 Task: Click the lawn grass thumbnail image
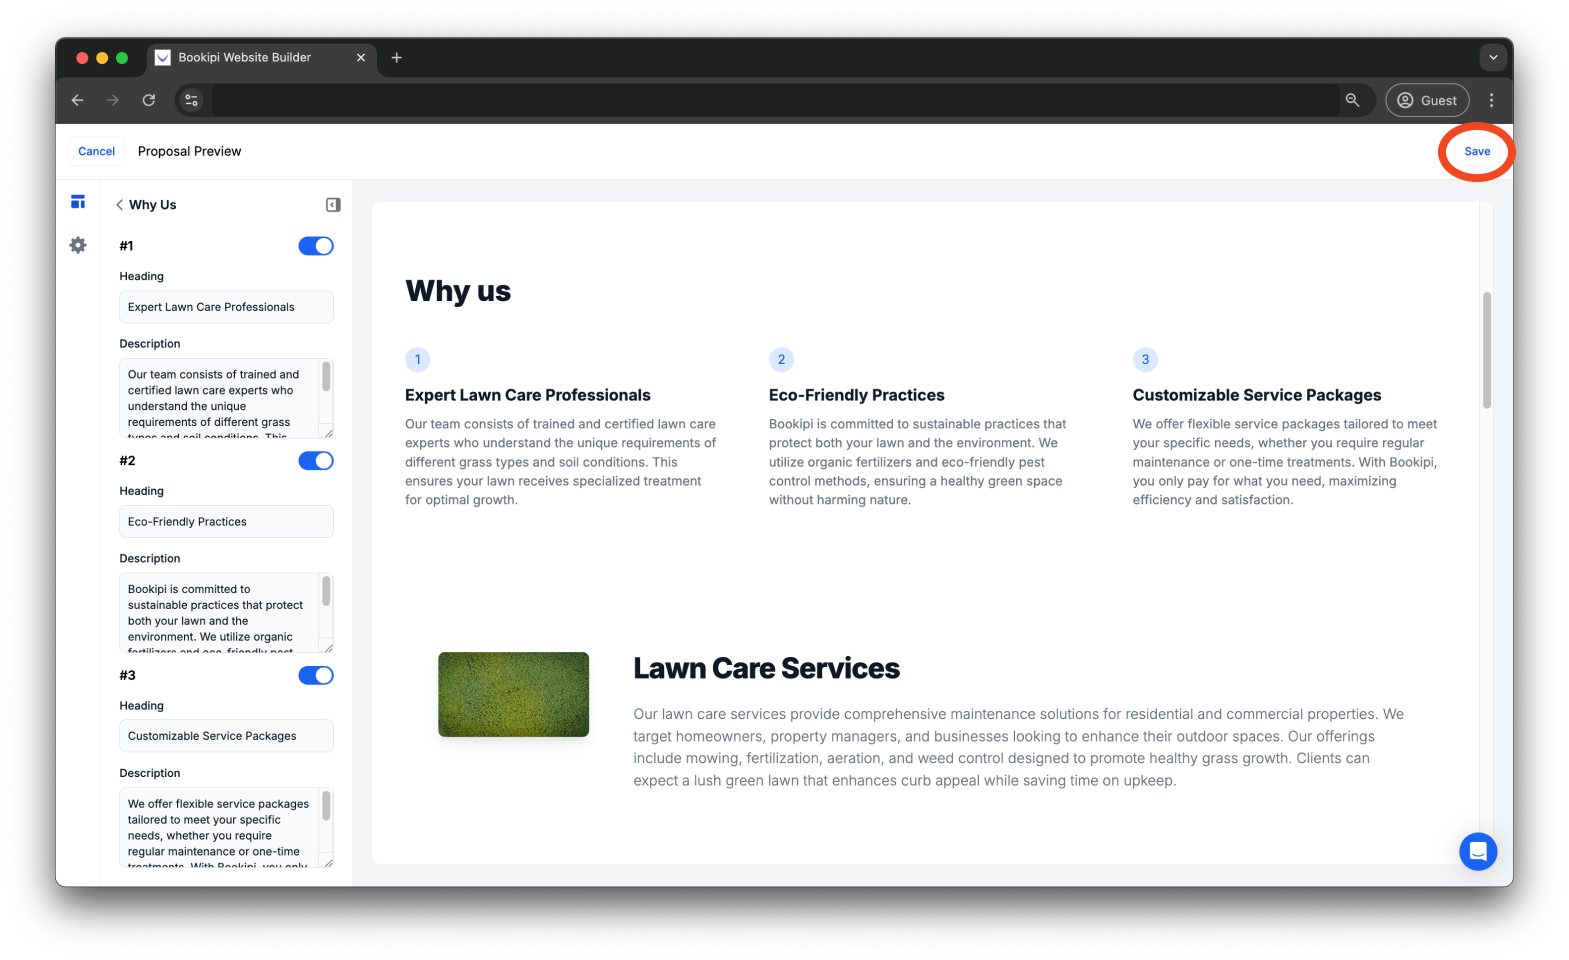(x=514, y=695)
